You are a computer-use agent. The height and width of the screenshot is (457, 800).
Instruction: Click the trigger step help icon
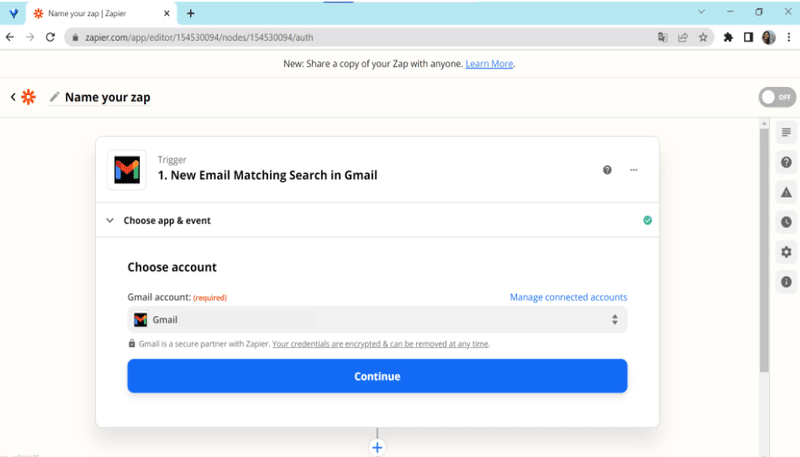[x=607, y=170]
